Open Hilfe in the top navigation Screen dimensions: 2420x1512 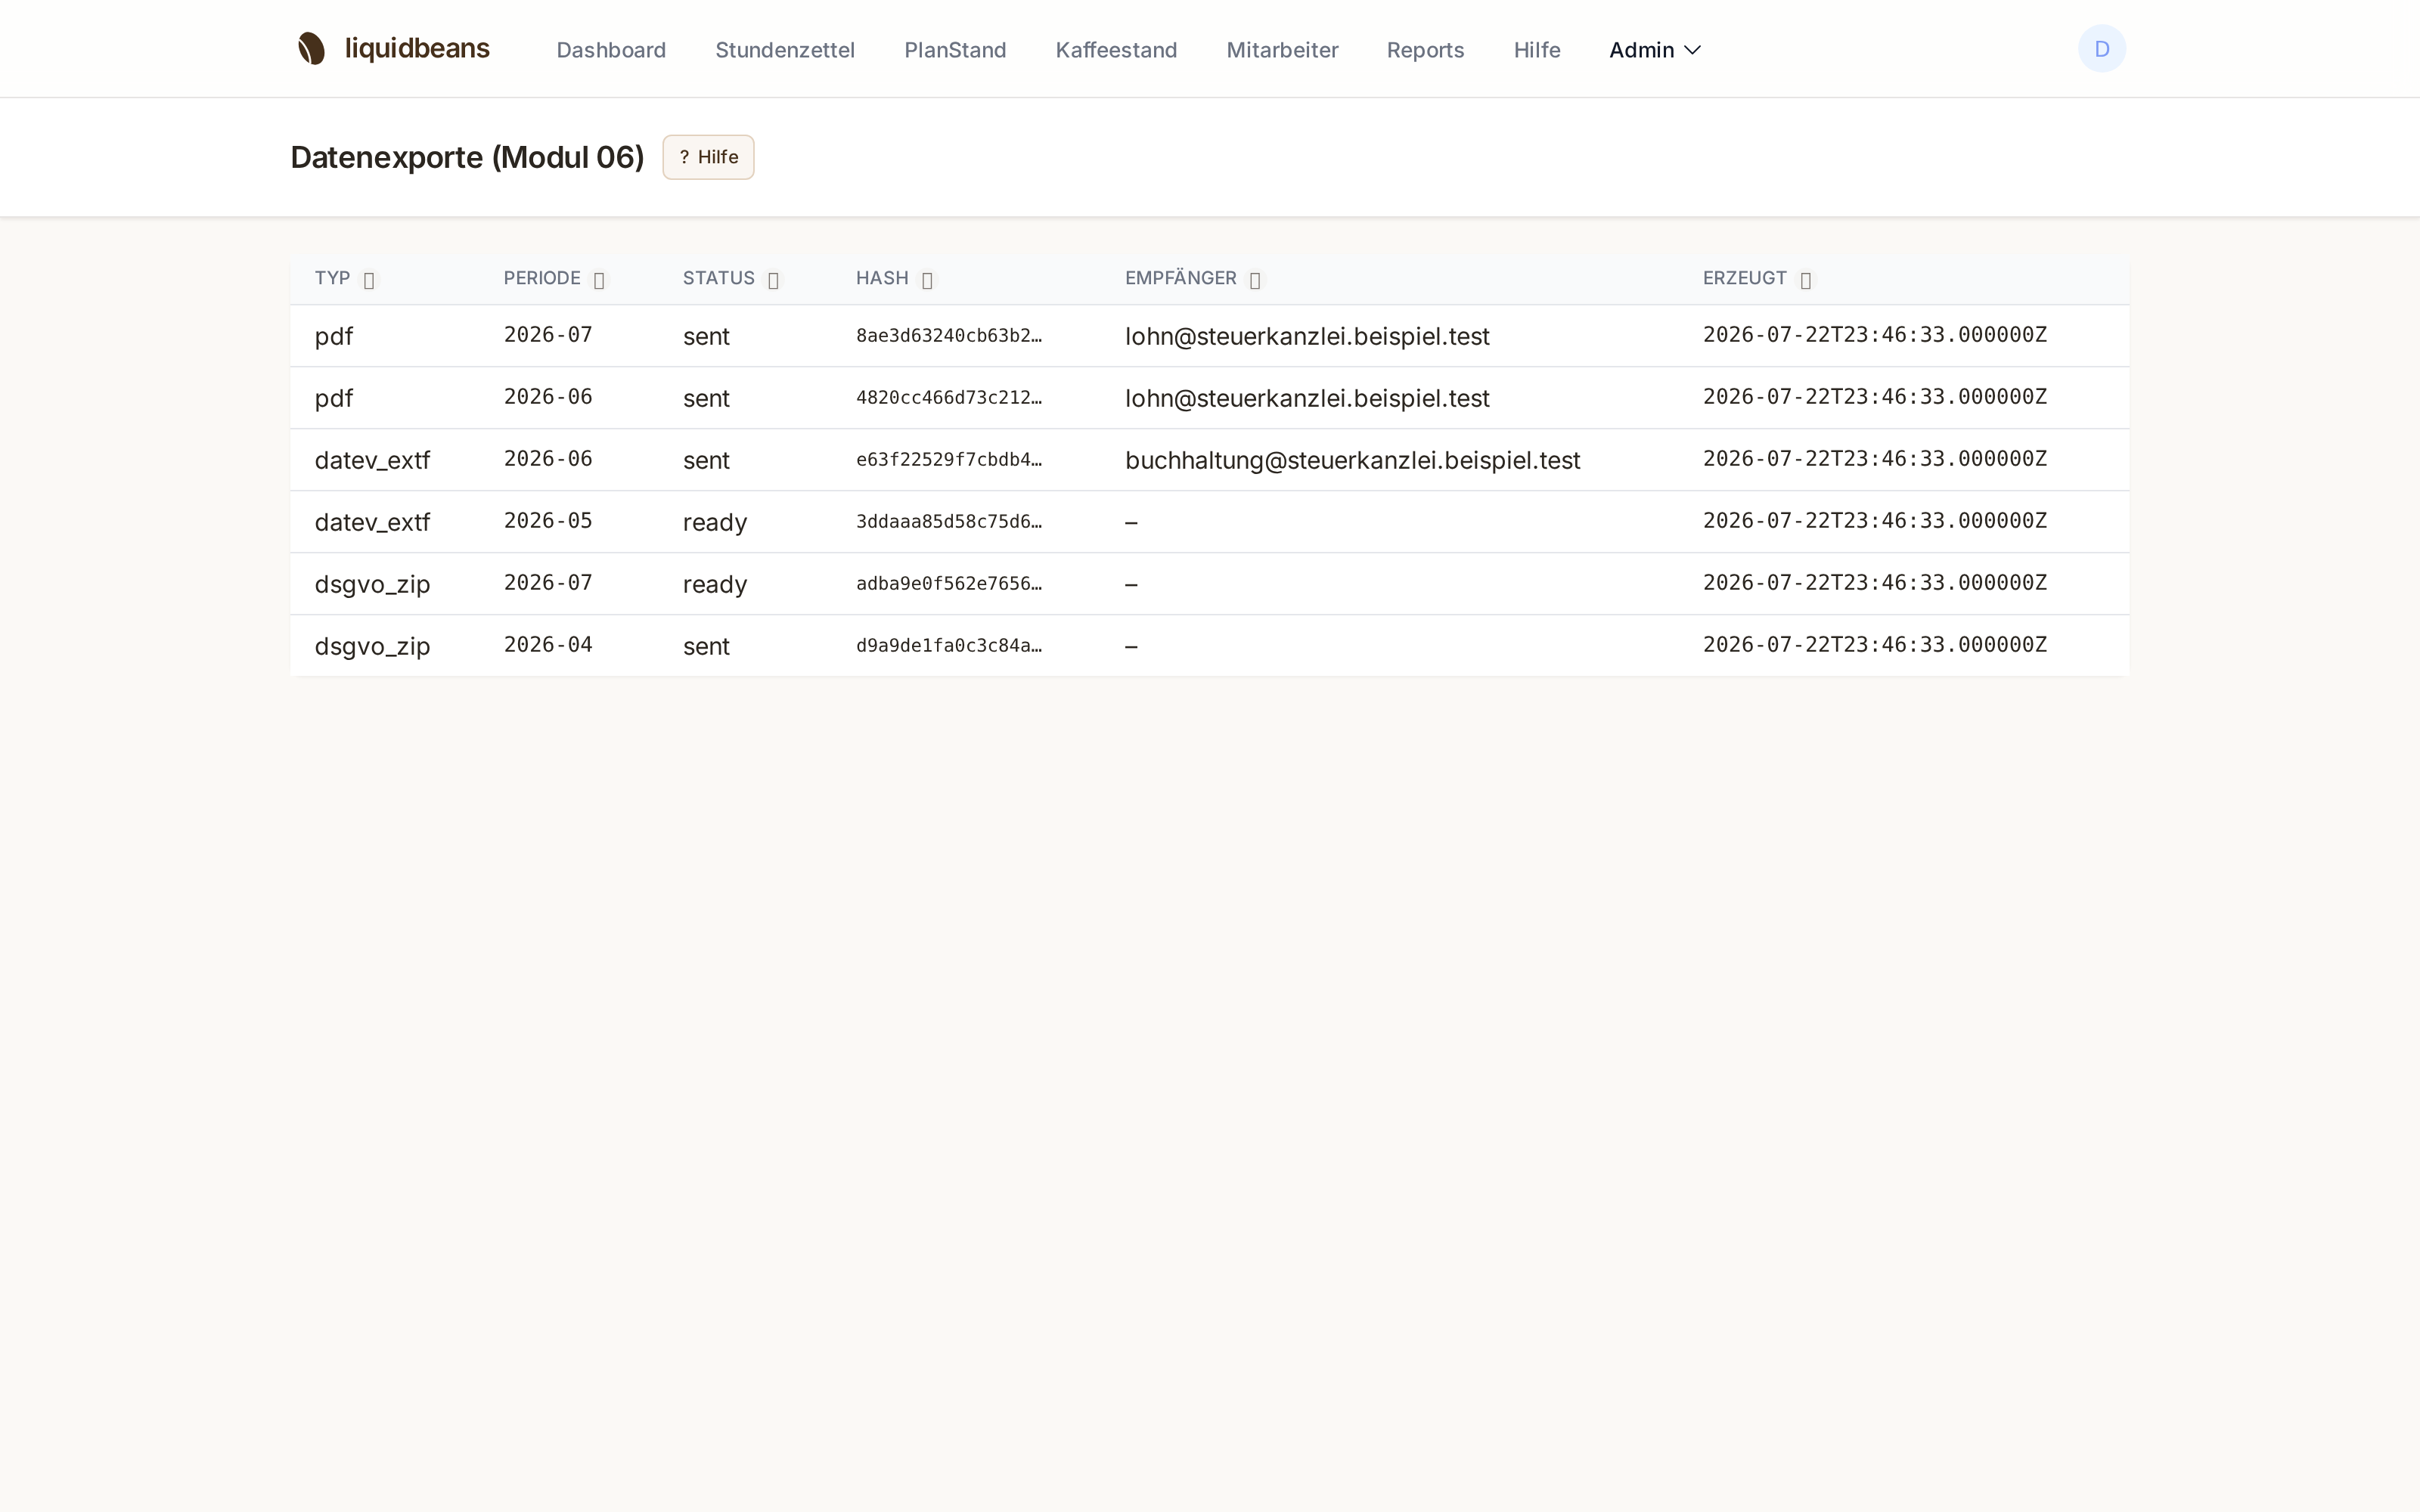[x=1537, y=50]
